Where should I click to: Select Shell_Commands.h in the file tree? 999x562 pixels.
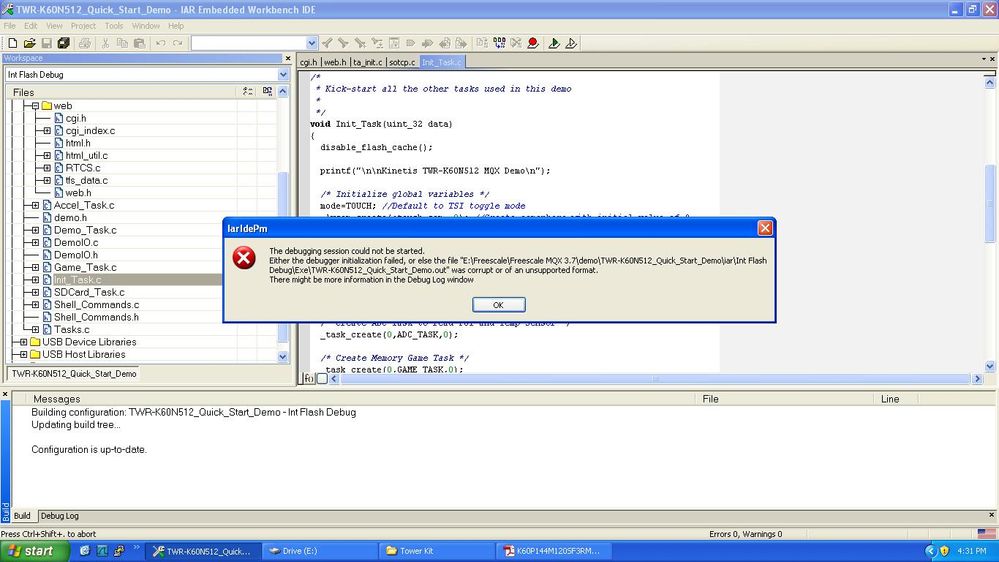click(x=96, y=317)
